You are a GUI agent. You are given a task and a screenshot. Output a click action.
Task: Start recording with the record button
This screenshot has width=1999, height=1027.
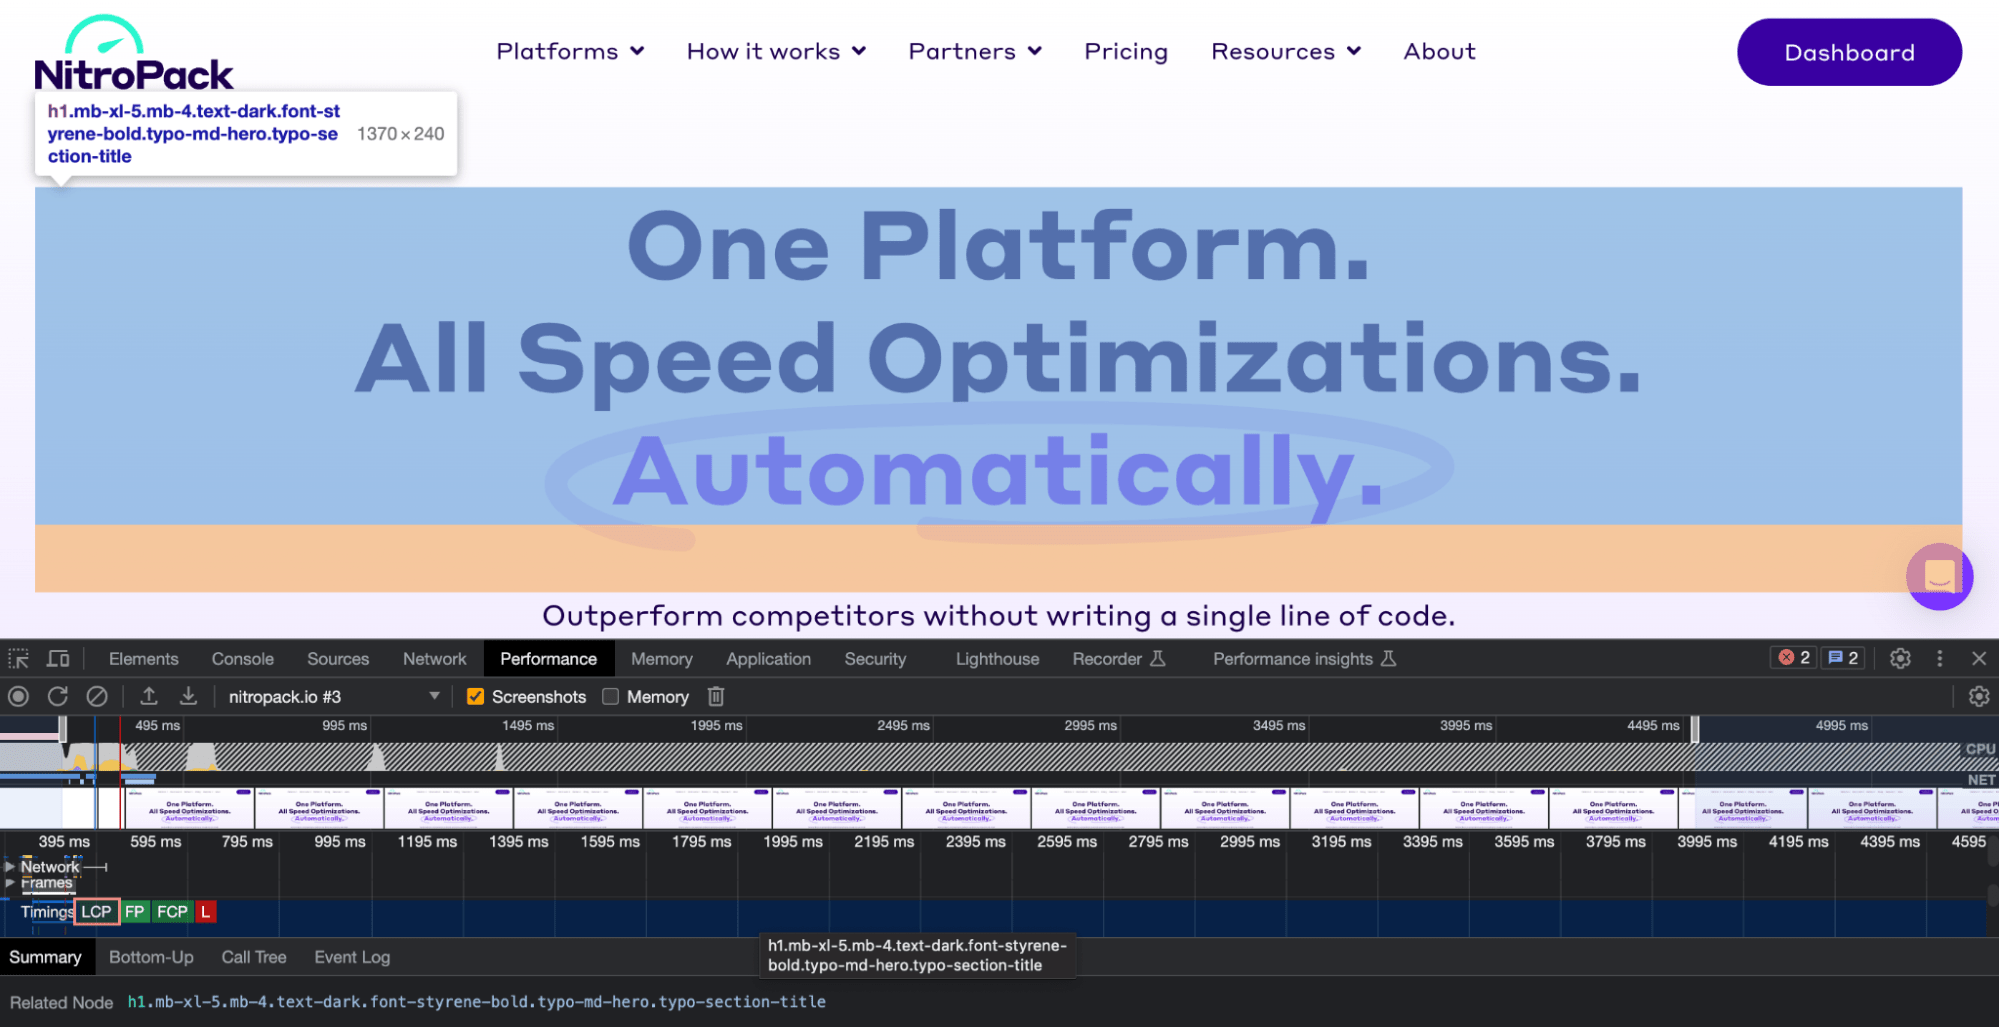click(18, 696)
